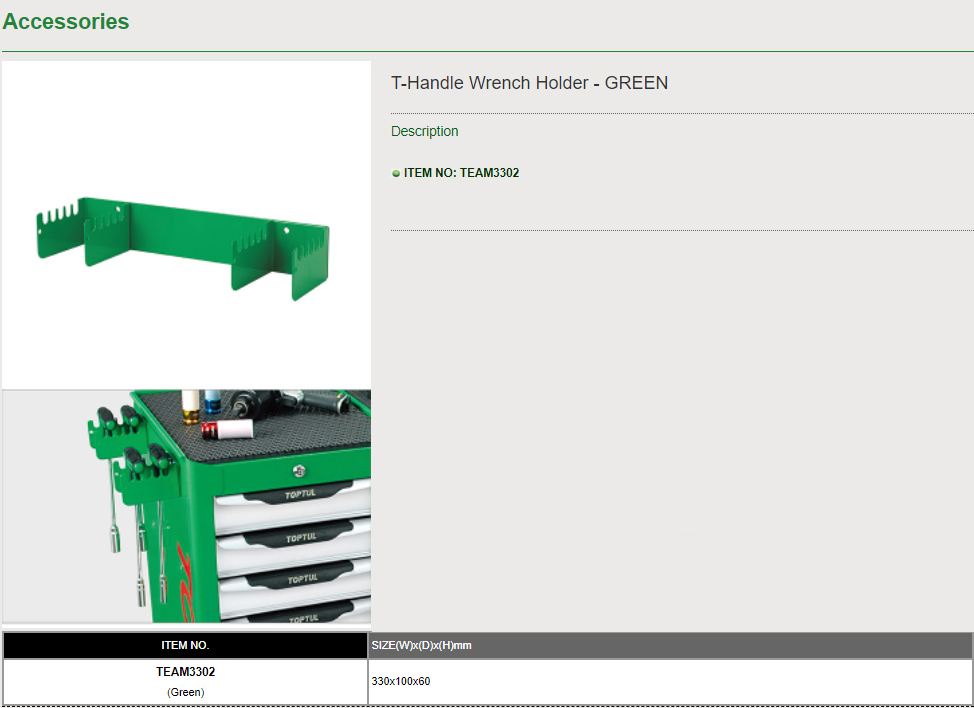Screen dimensions: 974x708
Task: Click the key lock on the trolley
Action: 300,470
